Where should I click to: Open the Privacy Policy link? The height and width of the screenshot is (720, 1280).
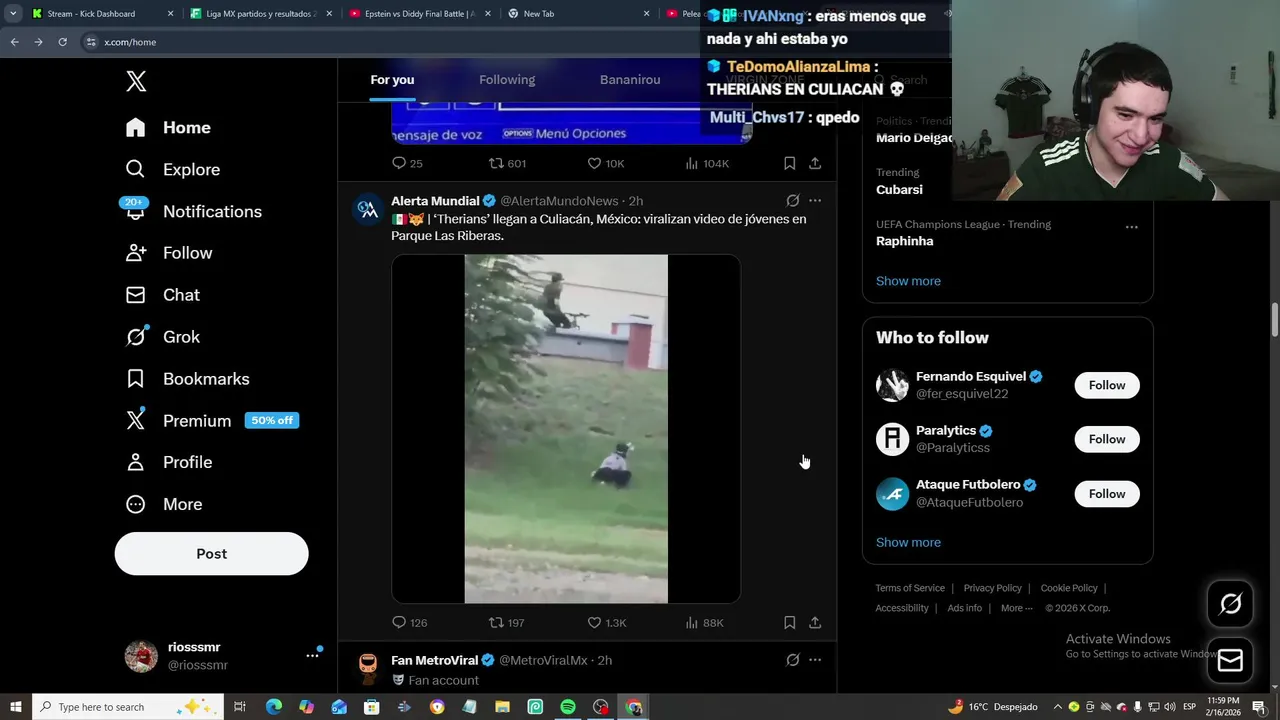click(992, 588)
